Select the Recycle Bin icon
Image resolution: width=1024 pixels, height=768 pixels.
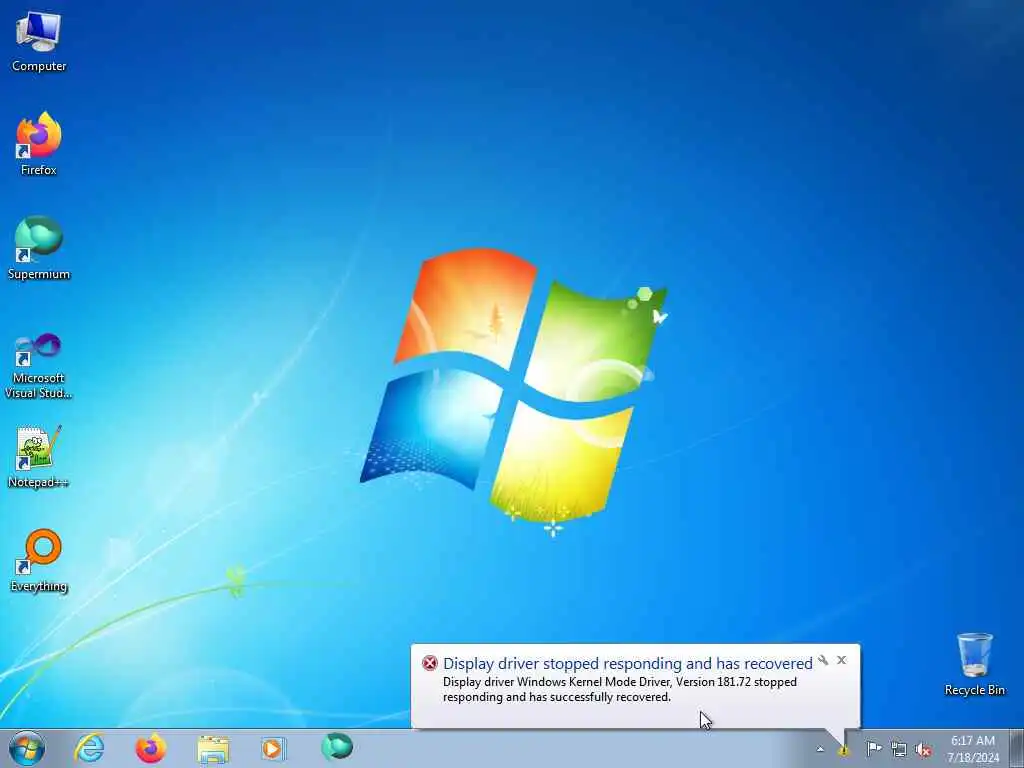pyautogui.click(x=974, y=664)
